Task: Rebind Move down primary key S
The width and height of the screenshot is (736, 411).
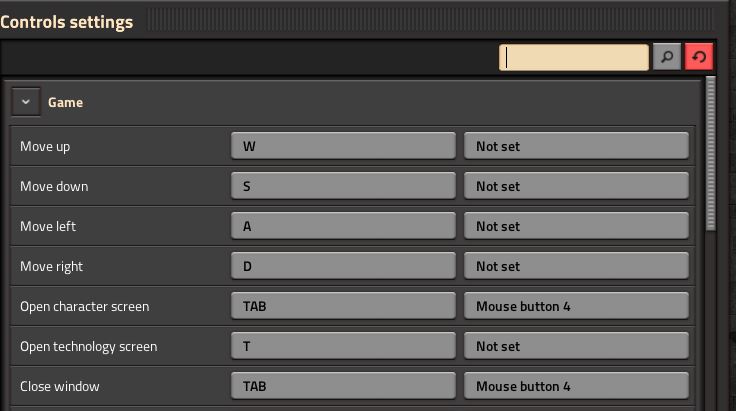Action: click(x=343, y=186)
